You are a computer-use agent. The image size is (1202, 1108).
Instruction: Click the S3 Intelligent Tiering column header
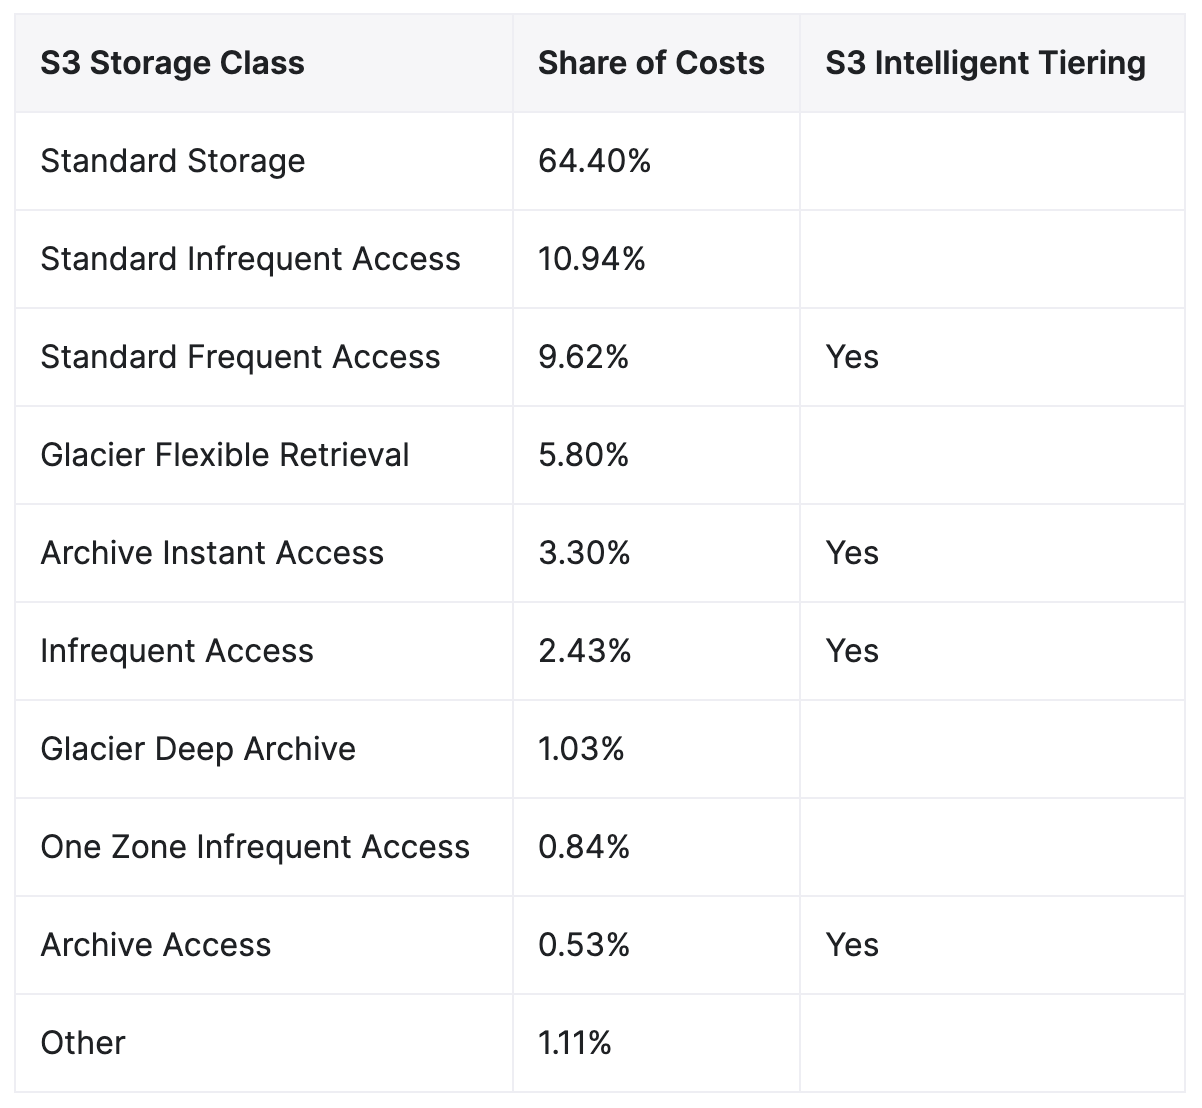click(985, 63)
